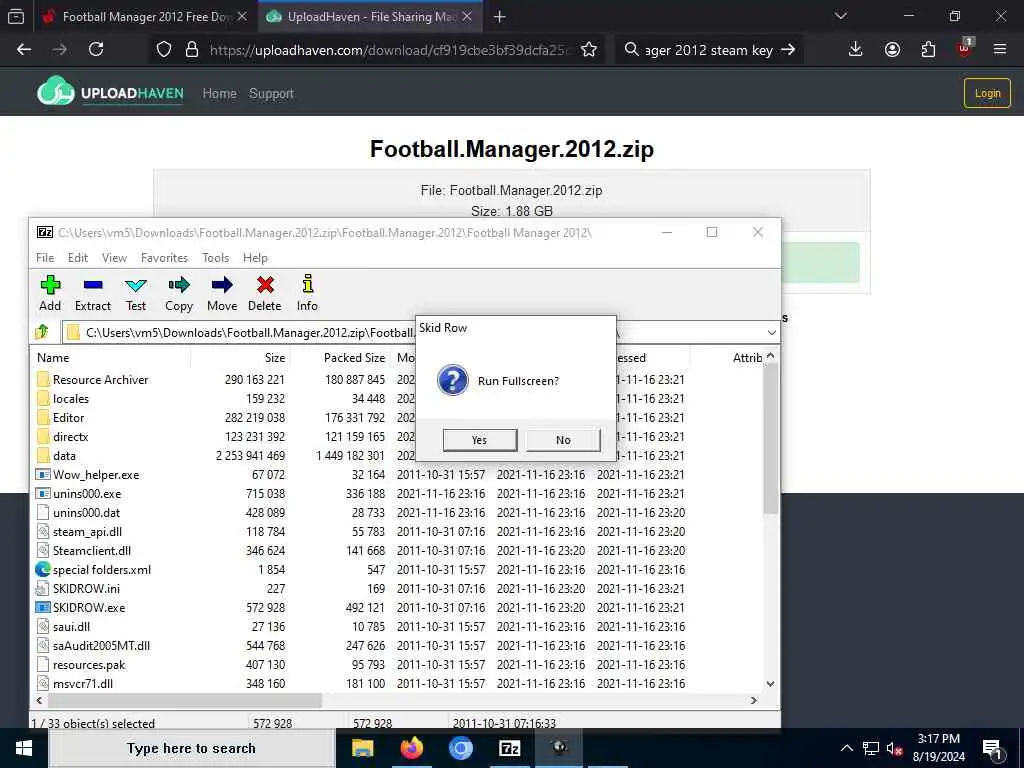Image resolution: width=1024 pixels, height=768 pixels.
Task: Open the Firefox hamburger application menu
Action: tap(1000, 49)
